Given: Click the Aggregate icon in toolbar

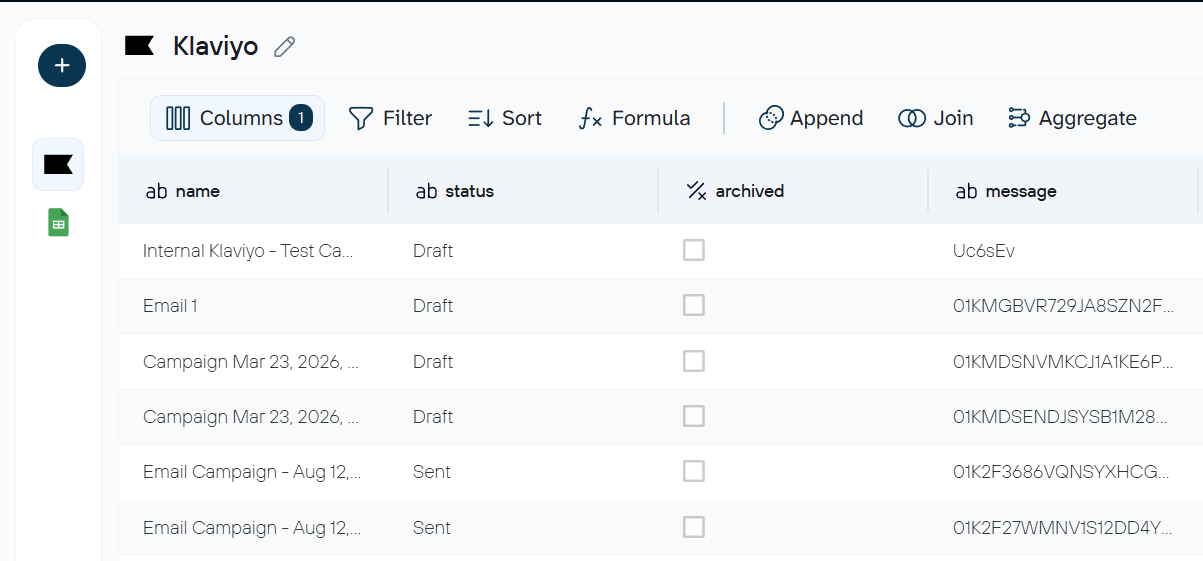Looking at the screenshot, I should coord(1019,118).
